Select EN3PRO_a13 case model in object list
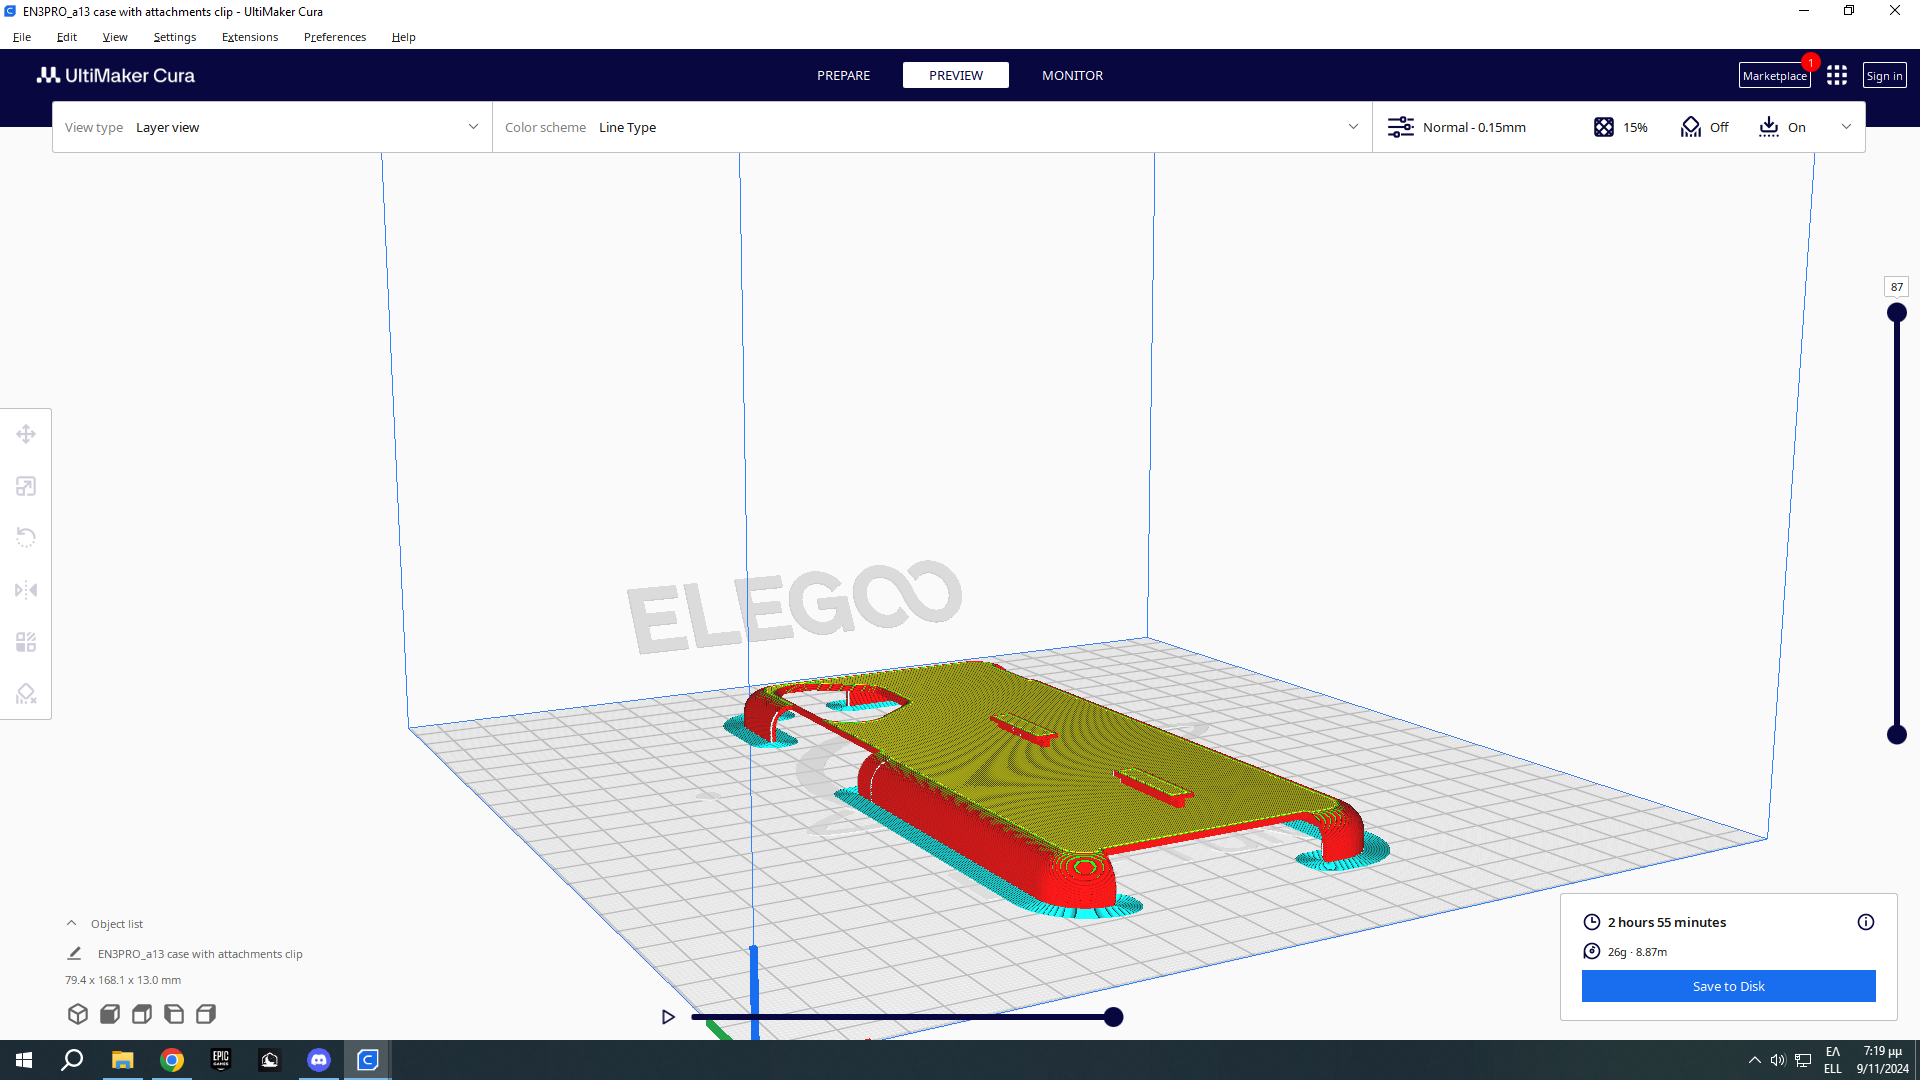This screenshot has width=1920, height=1080. 200,954
